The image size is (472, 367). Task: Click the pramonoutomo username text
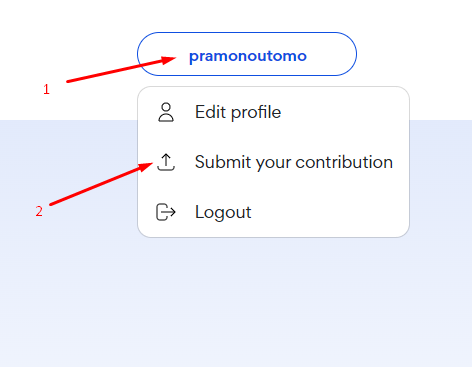248,56
